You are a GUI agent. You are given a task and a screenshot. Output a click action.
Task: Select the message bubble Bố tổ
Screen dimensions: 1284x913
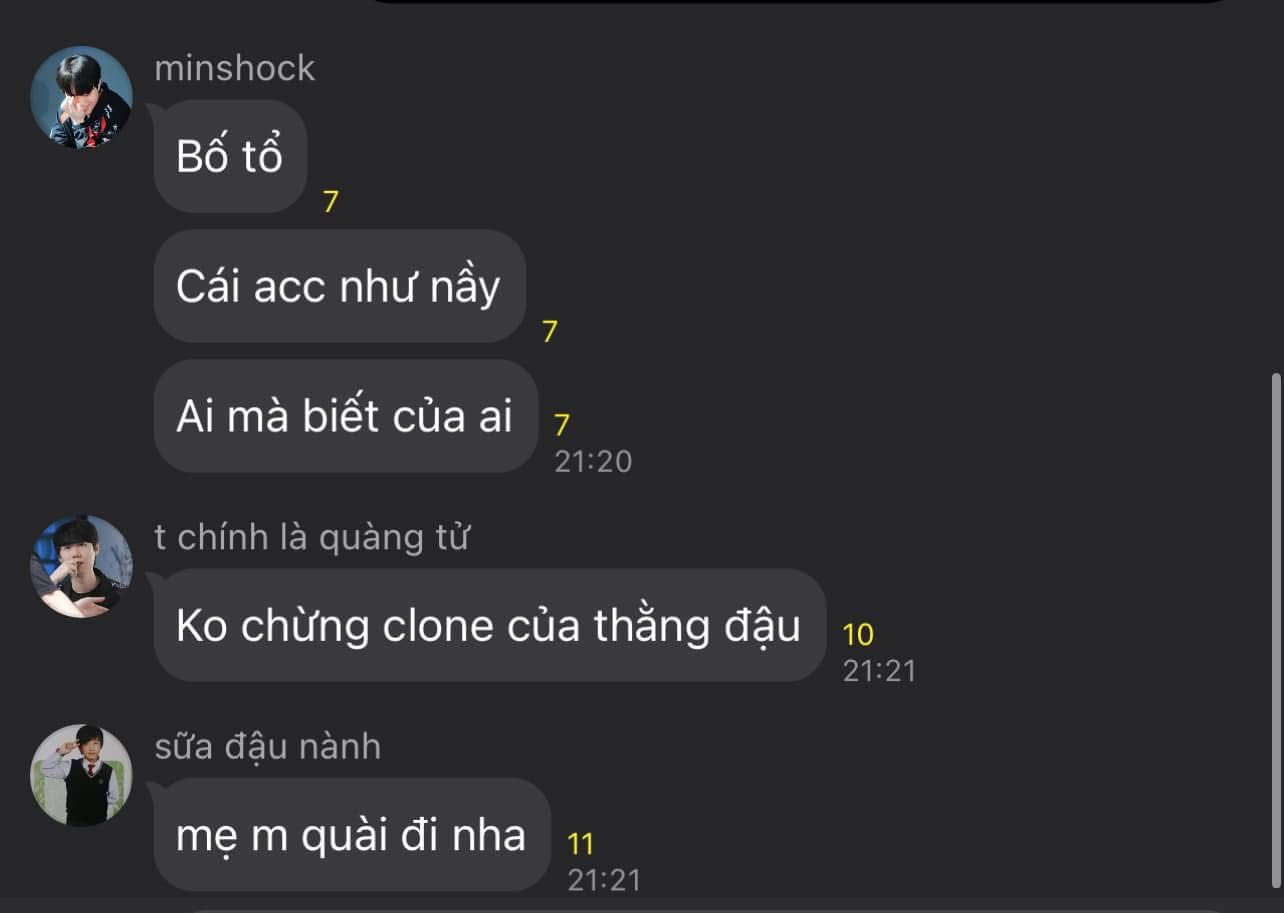pos(230,156)
